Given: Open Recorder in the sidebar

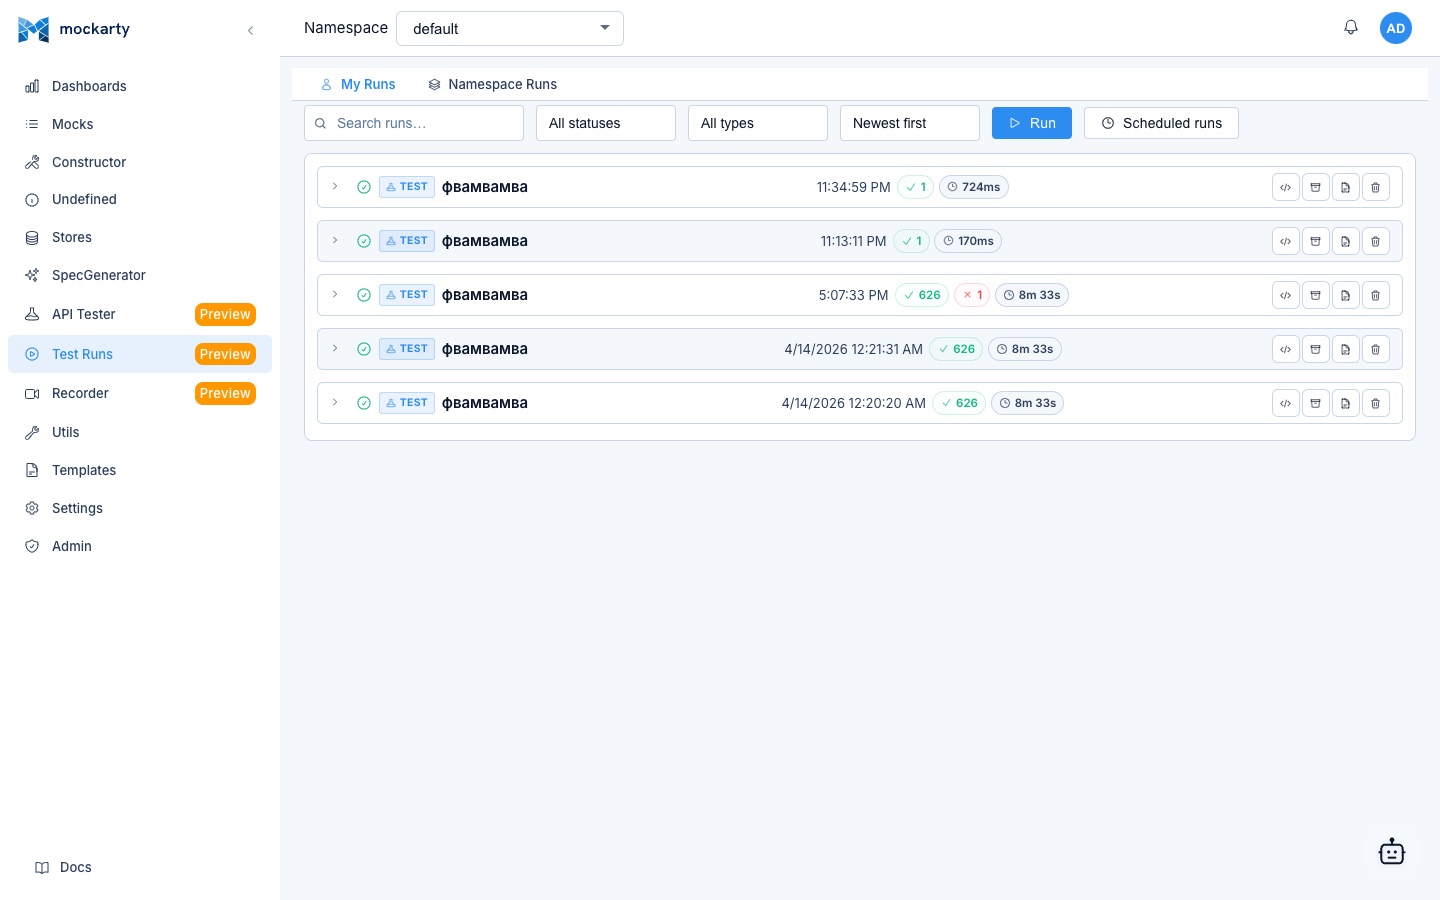Looking at the screenshot, I should tap(140, 393).
